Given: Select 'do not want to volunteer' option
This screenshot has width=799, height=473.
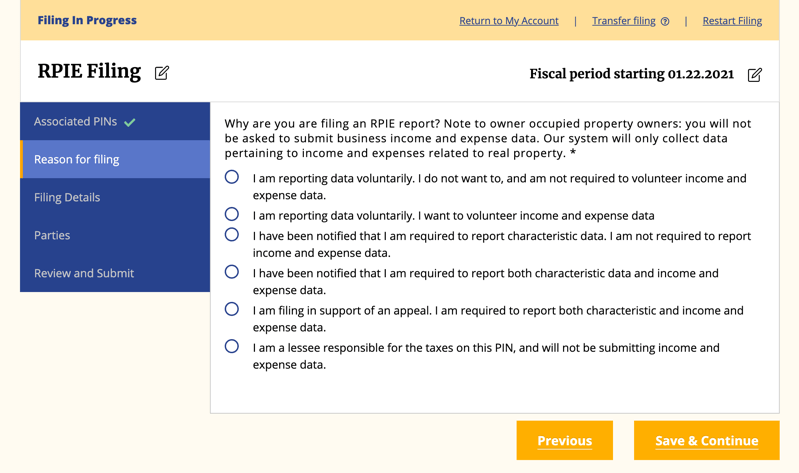Looking at the screenshot, I should pos(232,177).
